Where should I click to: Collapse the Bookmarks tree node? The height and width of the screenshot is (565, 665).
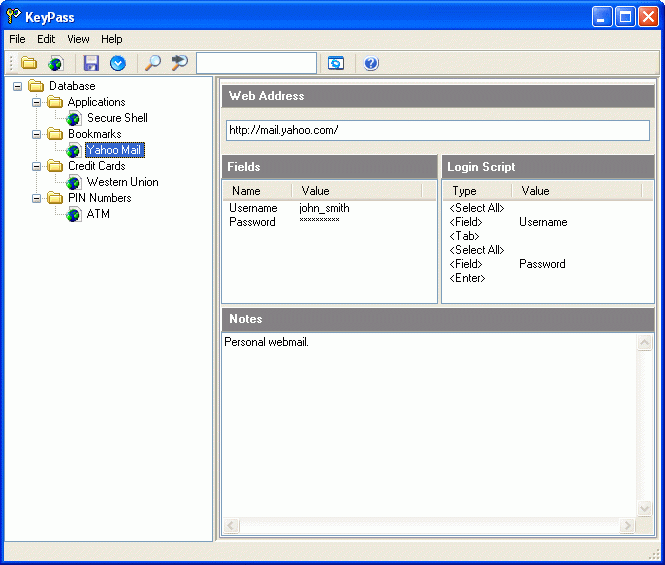click(x=36, y=134)
